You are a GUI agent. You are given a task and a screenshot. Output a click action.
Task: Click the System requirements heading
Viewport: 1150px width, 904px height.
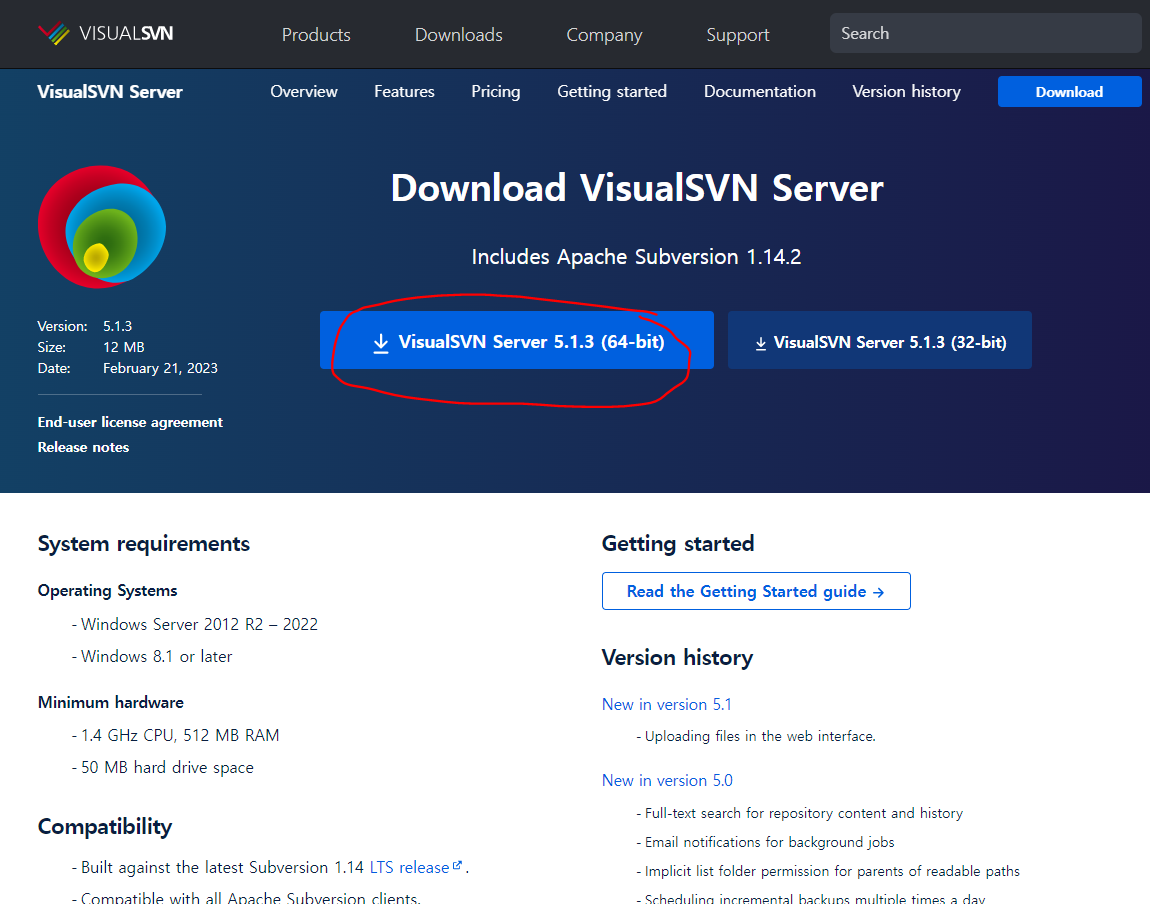click(144, 544)
